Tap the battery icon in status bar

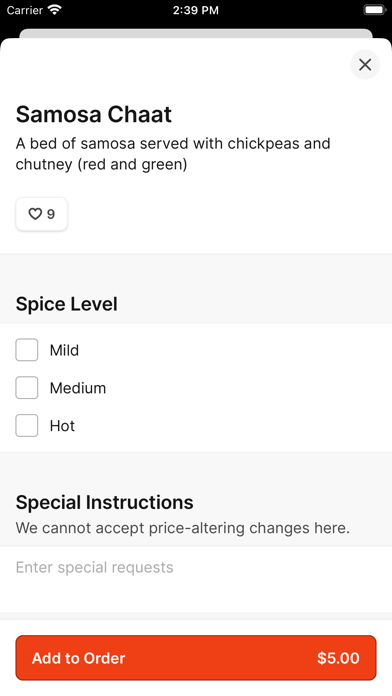(x=375, y=10)
